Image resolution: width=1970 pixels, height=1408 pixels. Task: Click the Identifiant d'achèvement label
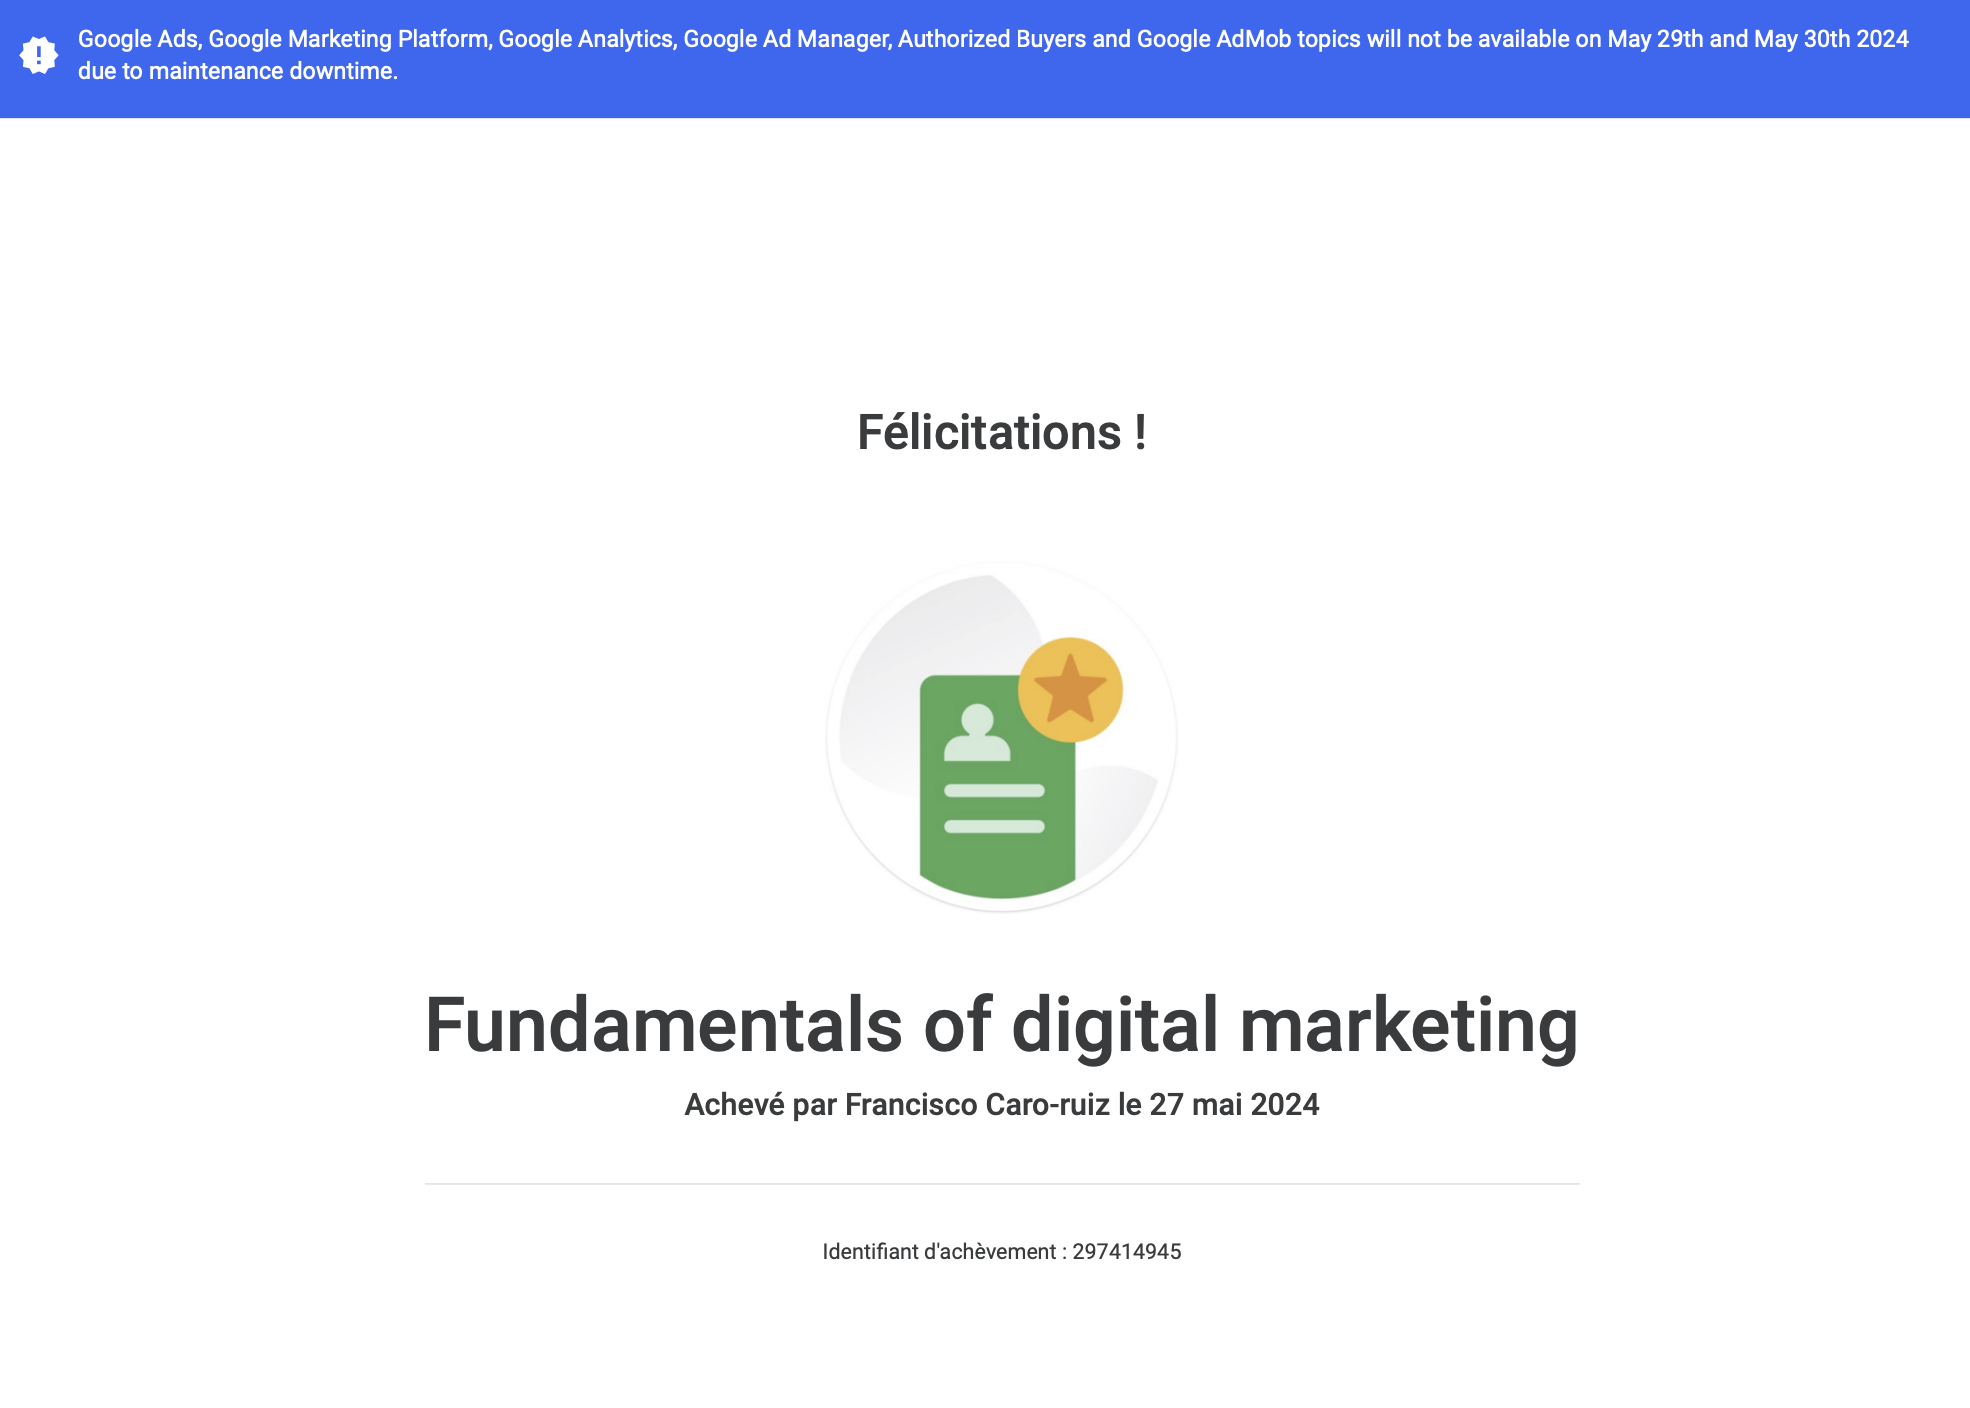939,1252
